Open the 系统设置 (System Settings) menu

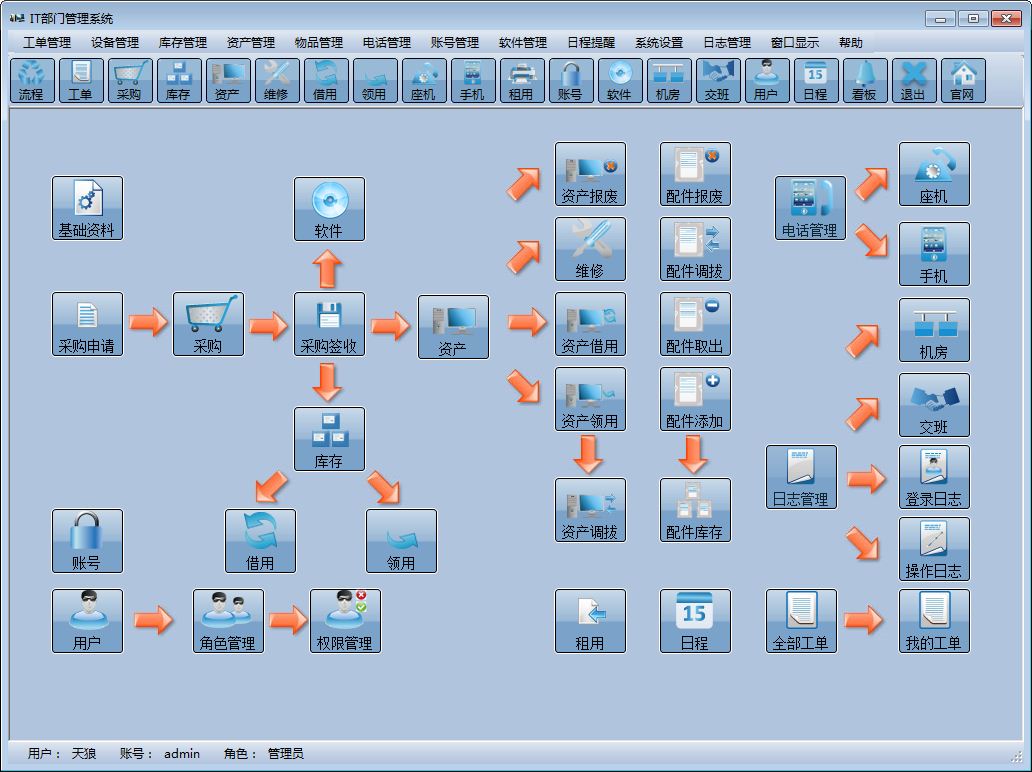coord(661,42)
